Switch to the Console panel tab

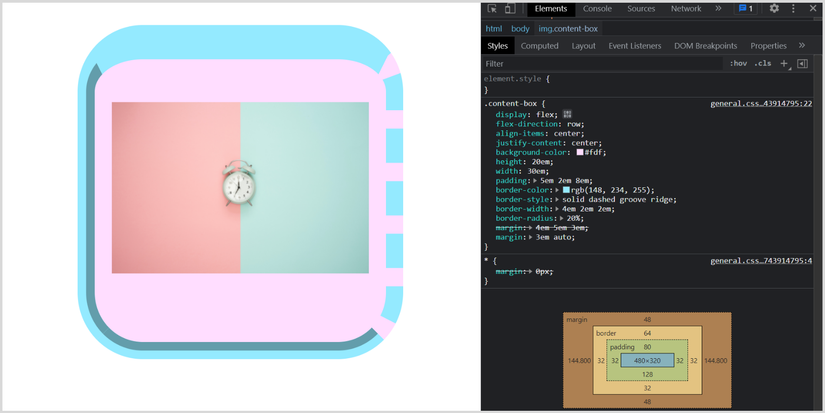click(x=597, y=8)
